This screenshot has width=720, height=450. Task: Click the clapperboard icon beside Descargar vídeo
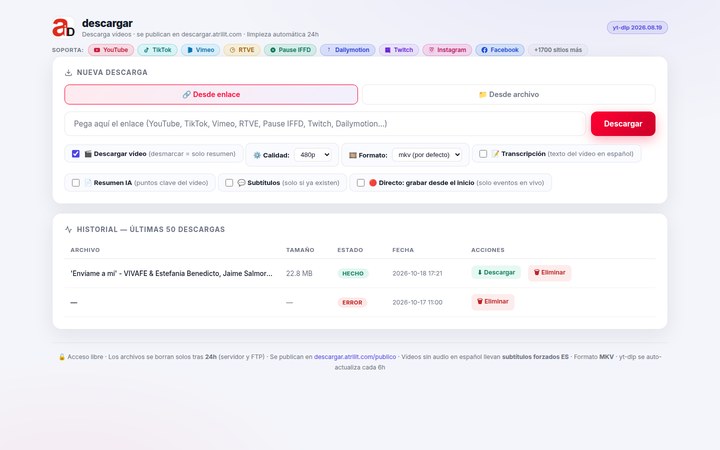pyautogui.click(x=88, y=154)
